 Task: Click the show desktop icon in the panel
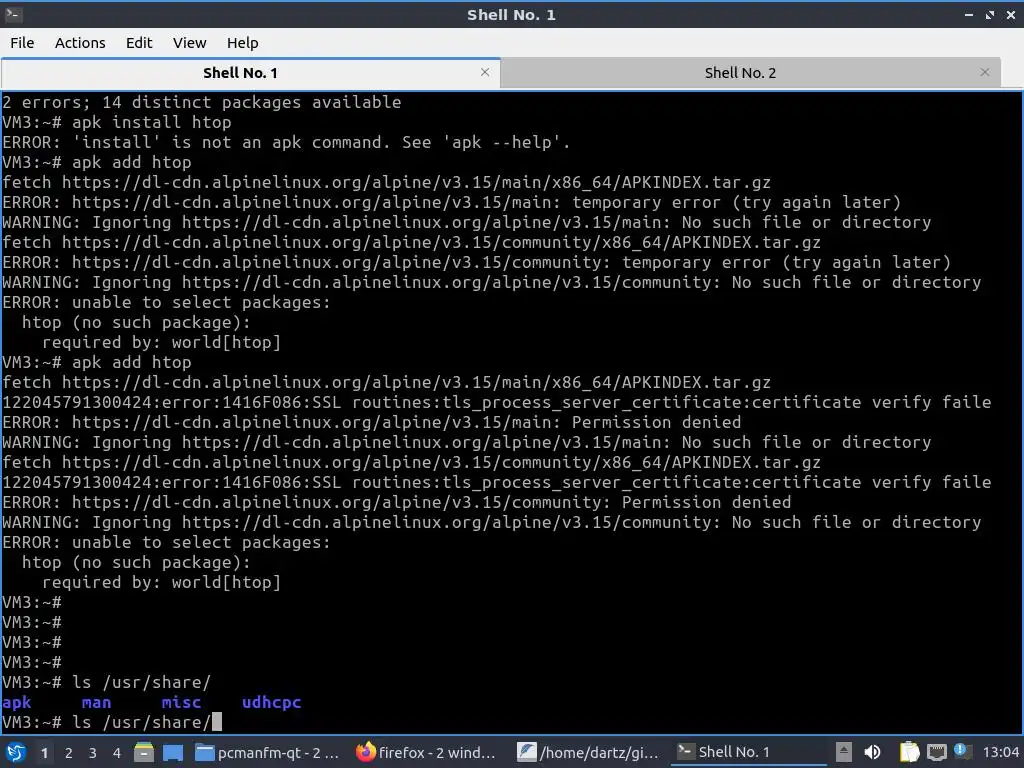pyautogui.click(x=172, y=752)
